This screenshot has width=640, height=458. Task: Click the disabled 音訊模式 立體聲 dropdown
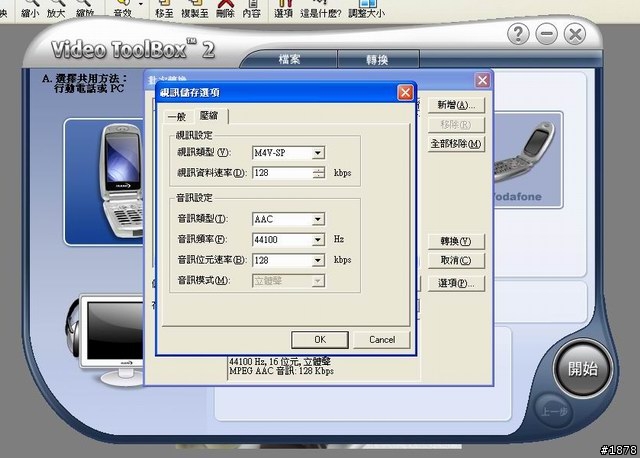(289, 281)
